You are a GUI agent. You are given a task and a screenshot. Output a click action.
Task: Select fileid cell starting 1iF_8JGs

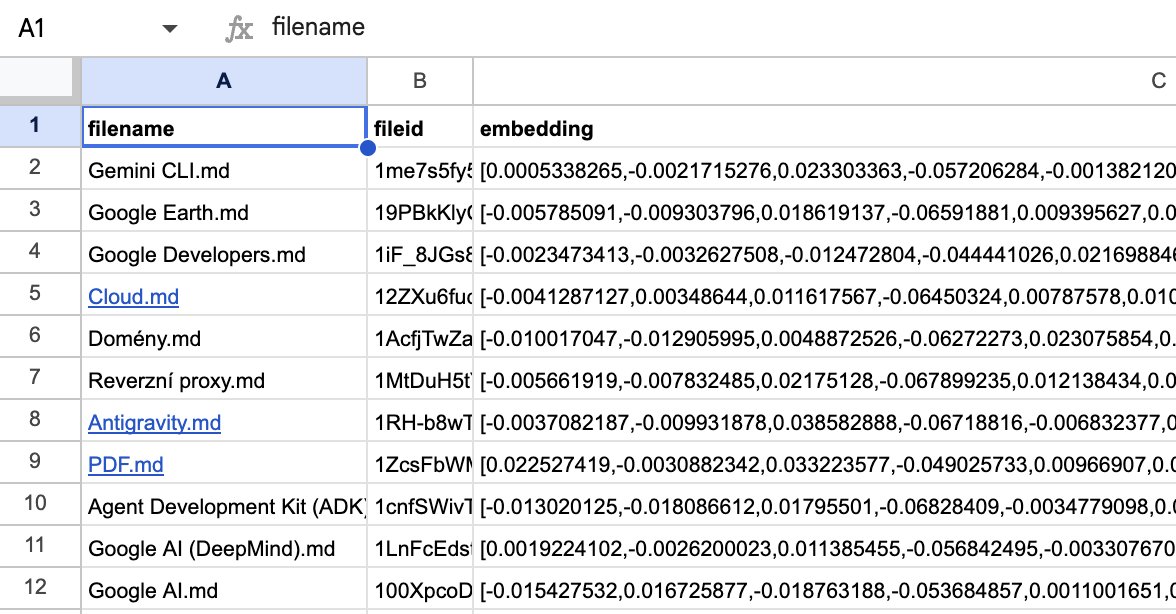click(x=420, y=253)
